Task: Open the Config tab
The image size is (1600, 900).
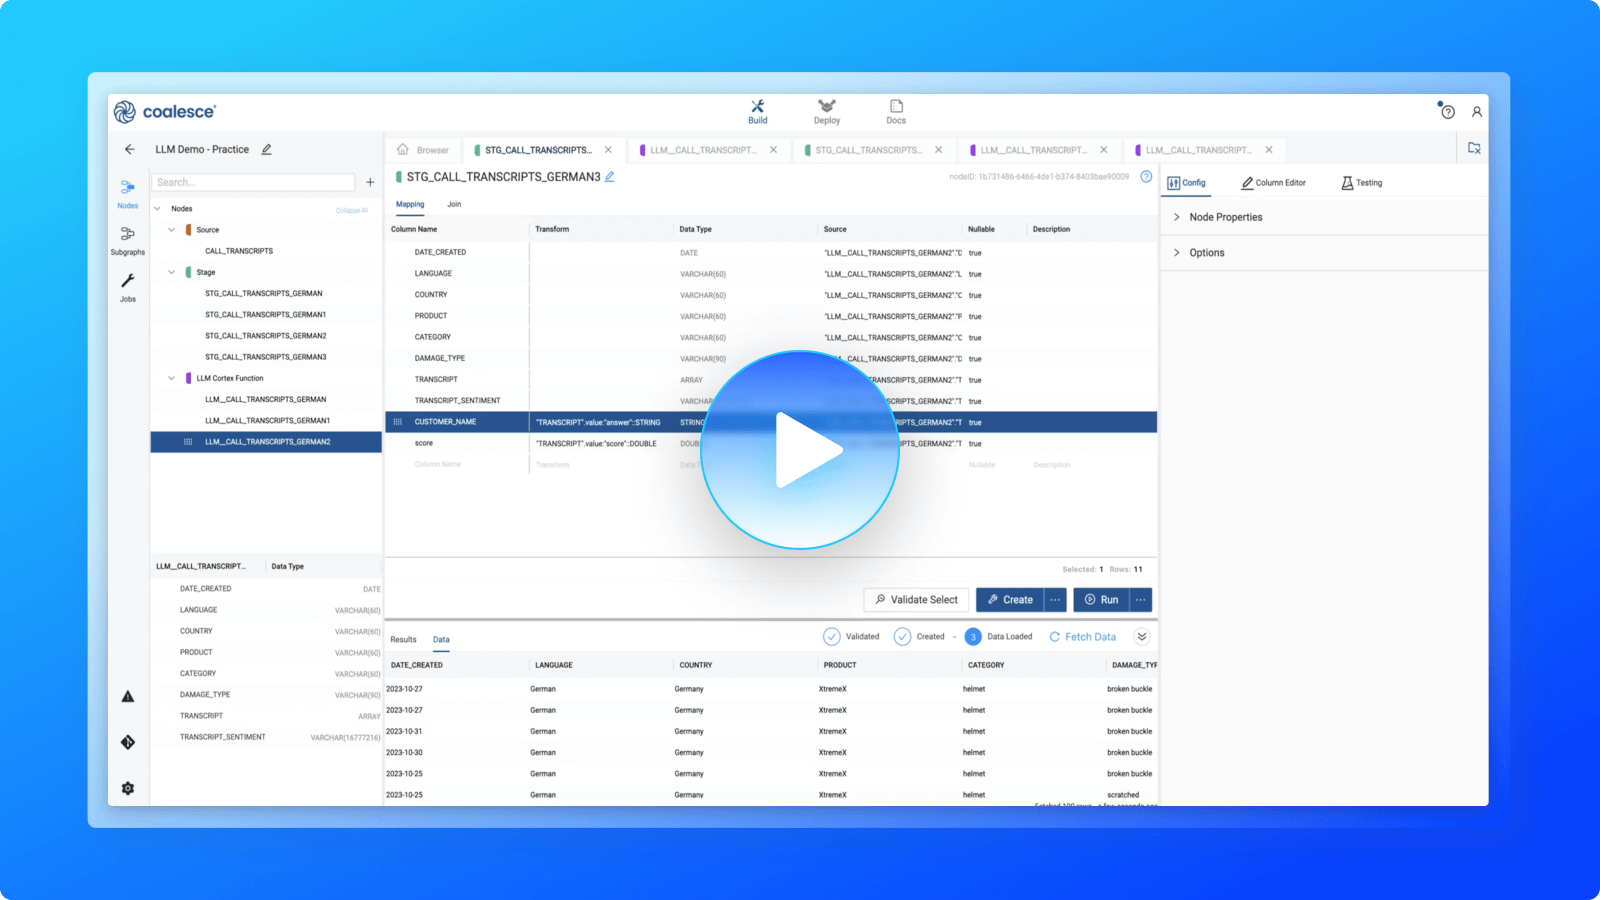Action: 1187,183
